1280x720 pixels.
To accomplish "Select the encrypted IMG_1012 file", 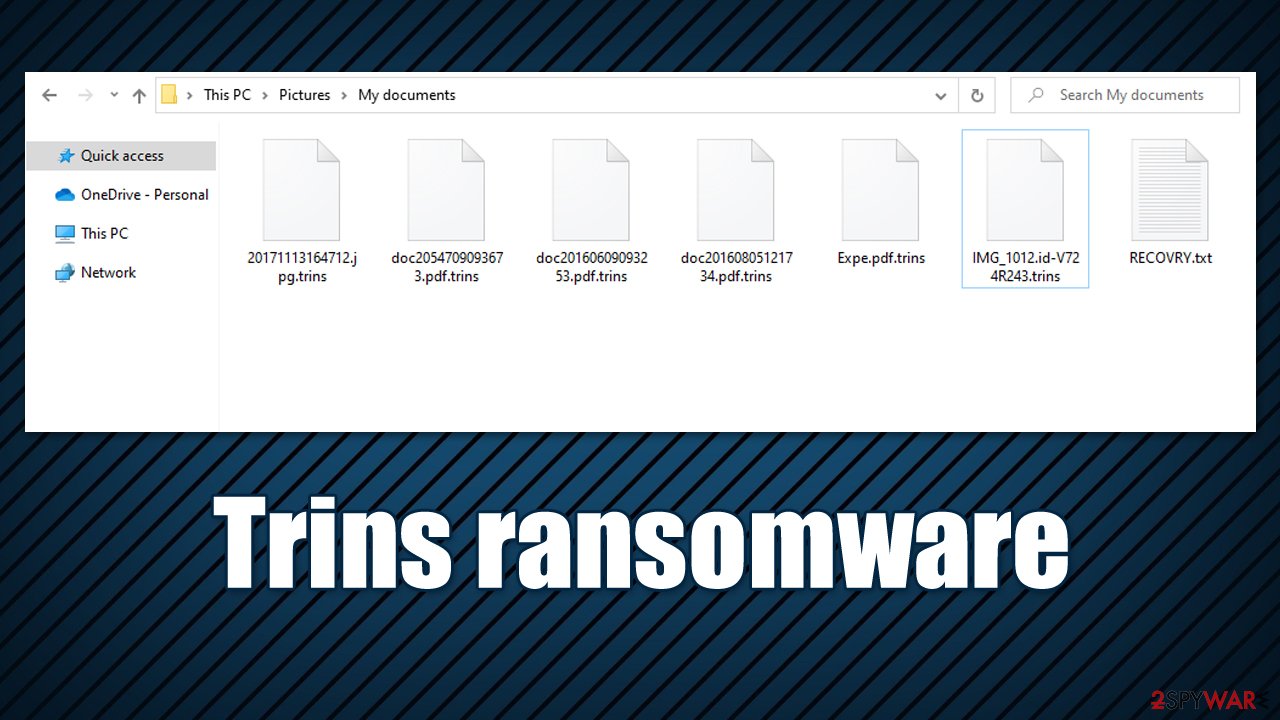I will coord(1025,190).
